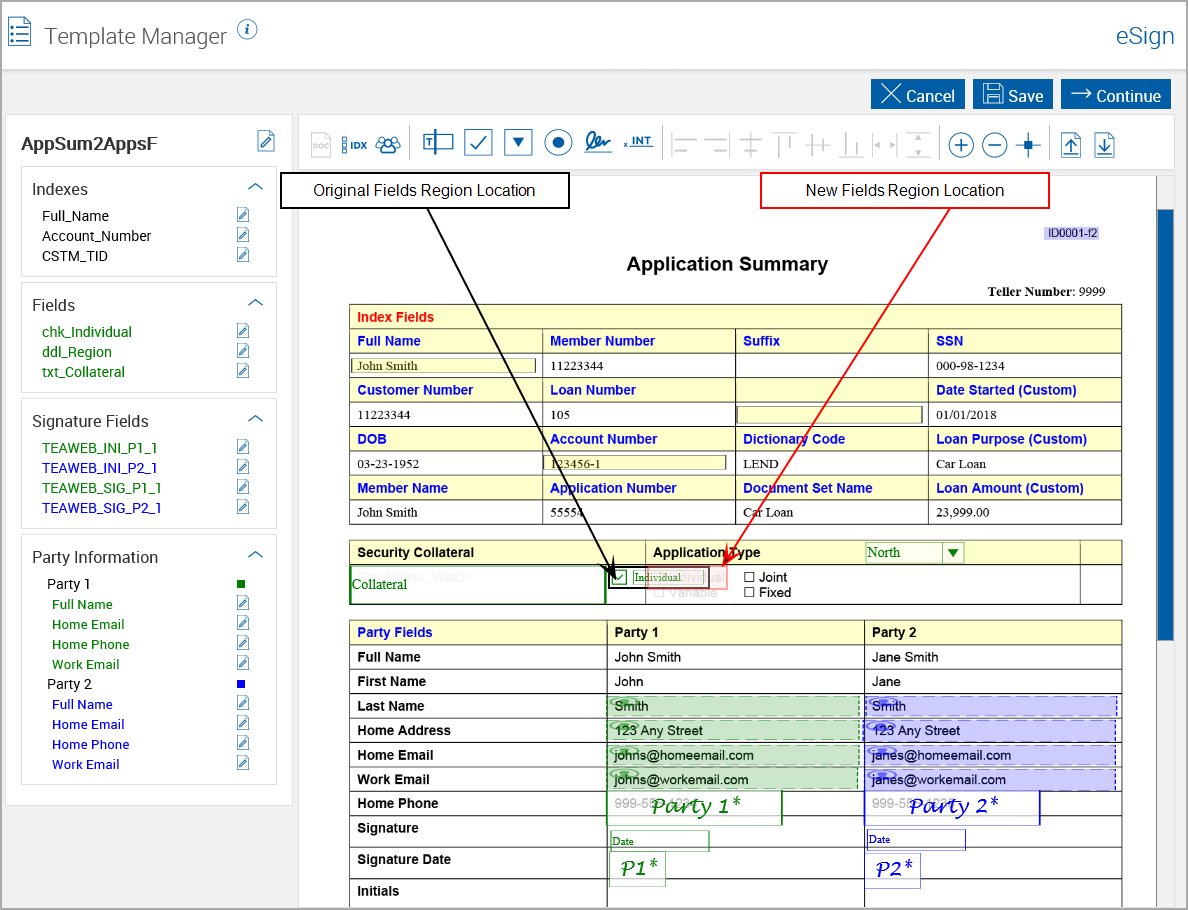Collapse the Party Information section
Image resolution: width=1188 pixels, height=910 pixels.
255,555
